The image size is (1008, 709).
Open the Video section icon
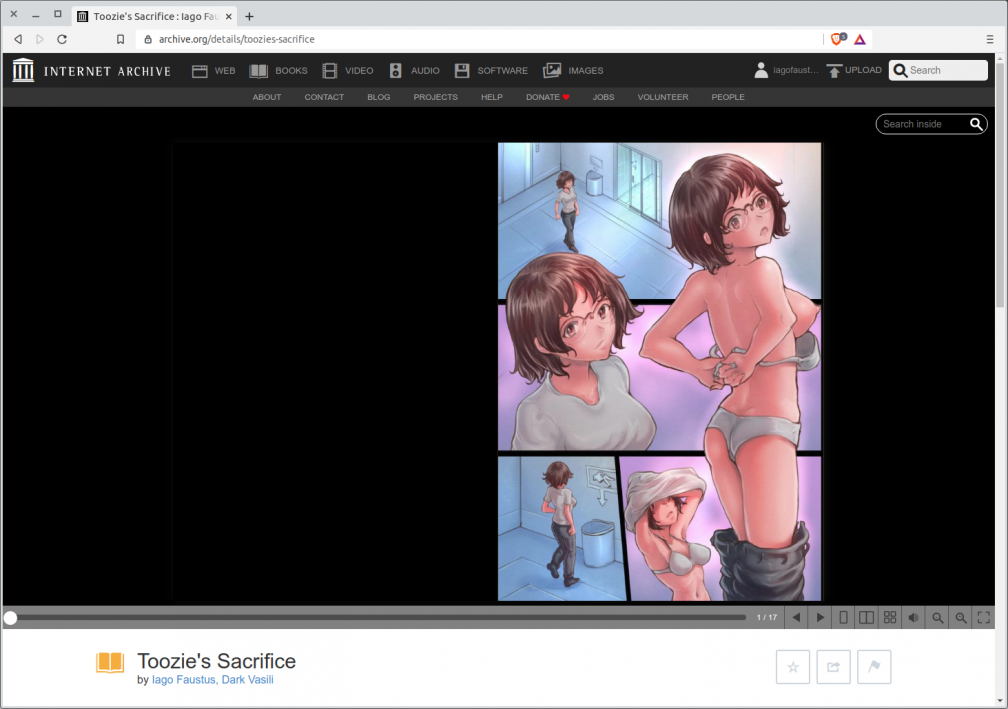tap(330, 71)
